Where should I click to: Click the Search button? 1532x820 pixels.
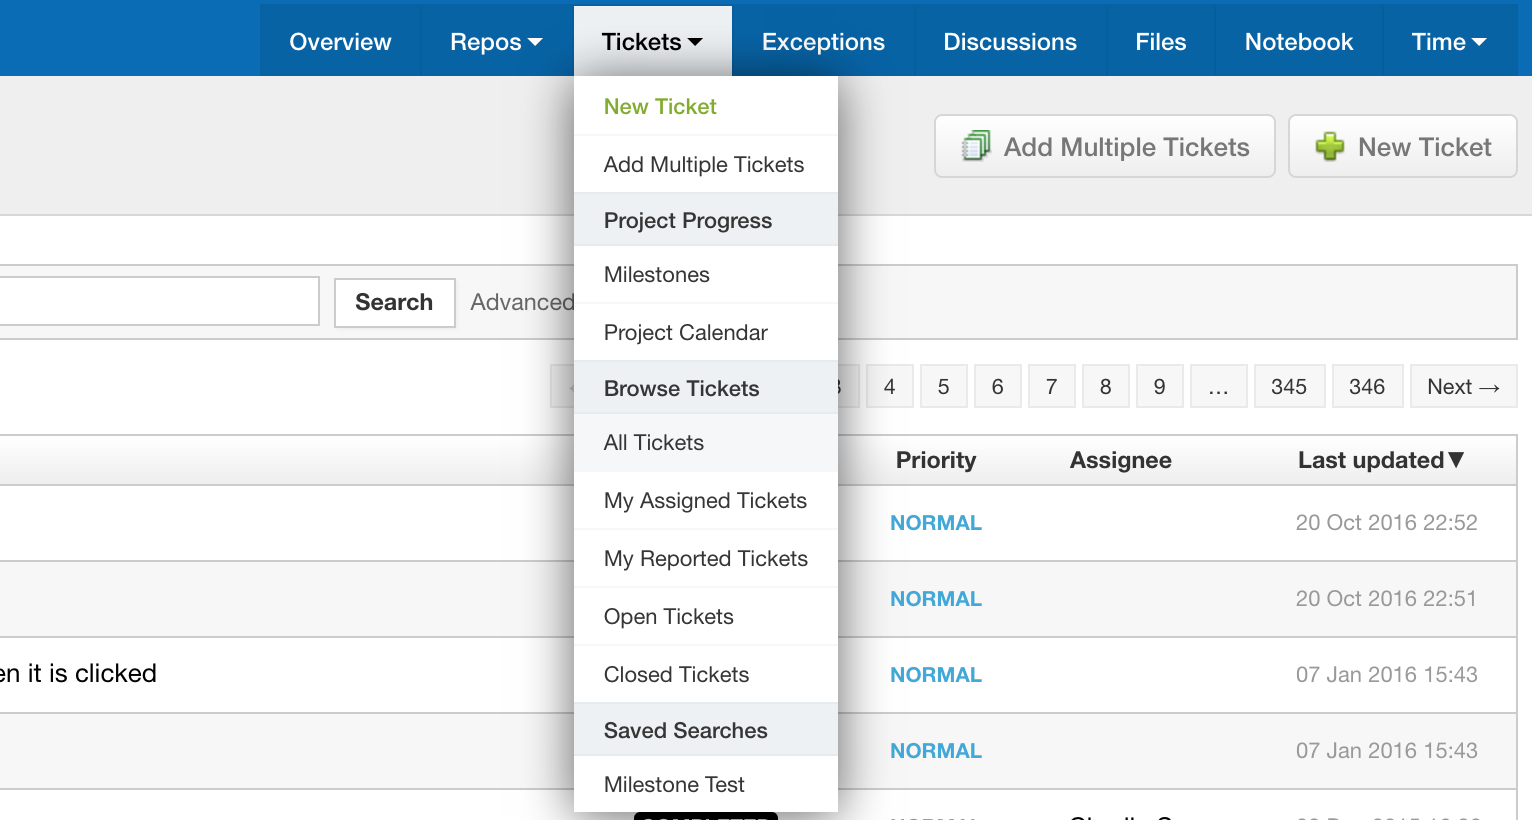394,302
